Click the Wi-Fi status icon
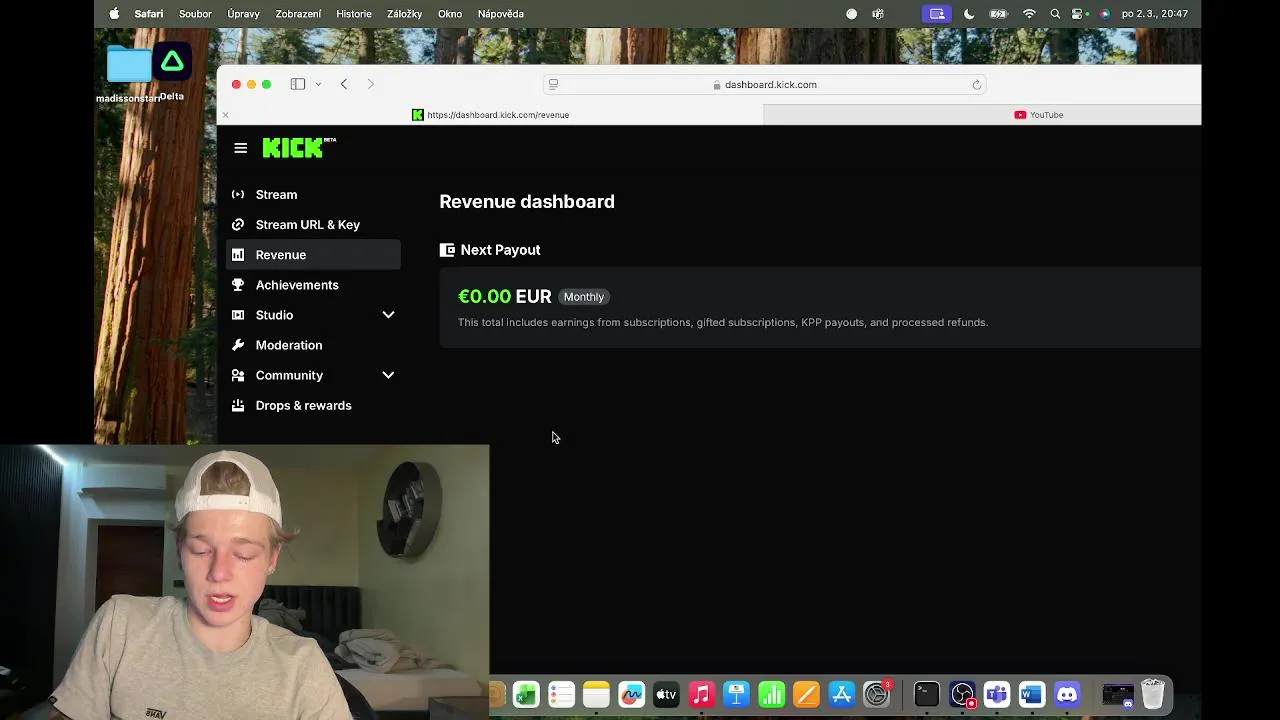 point(1029,14)
